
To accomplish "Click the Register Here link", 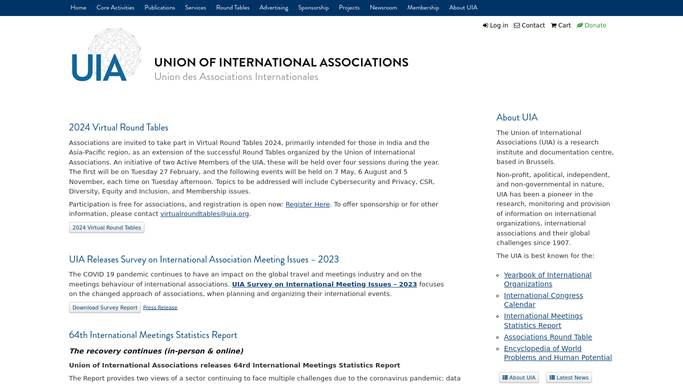I will point(308,204).
